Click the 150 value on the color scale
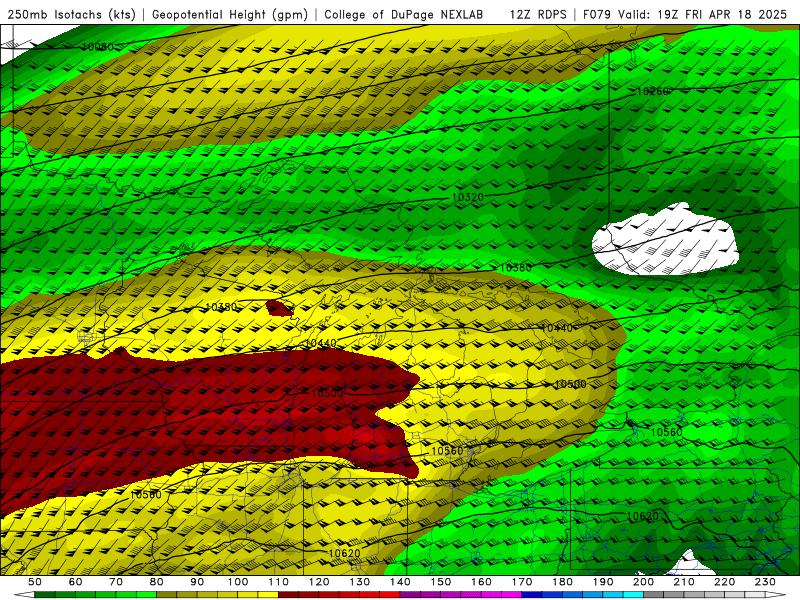This screenshot has height=600, width=800. 440,582
